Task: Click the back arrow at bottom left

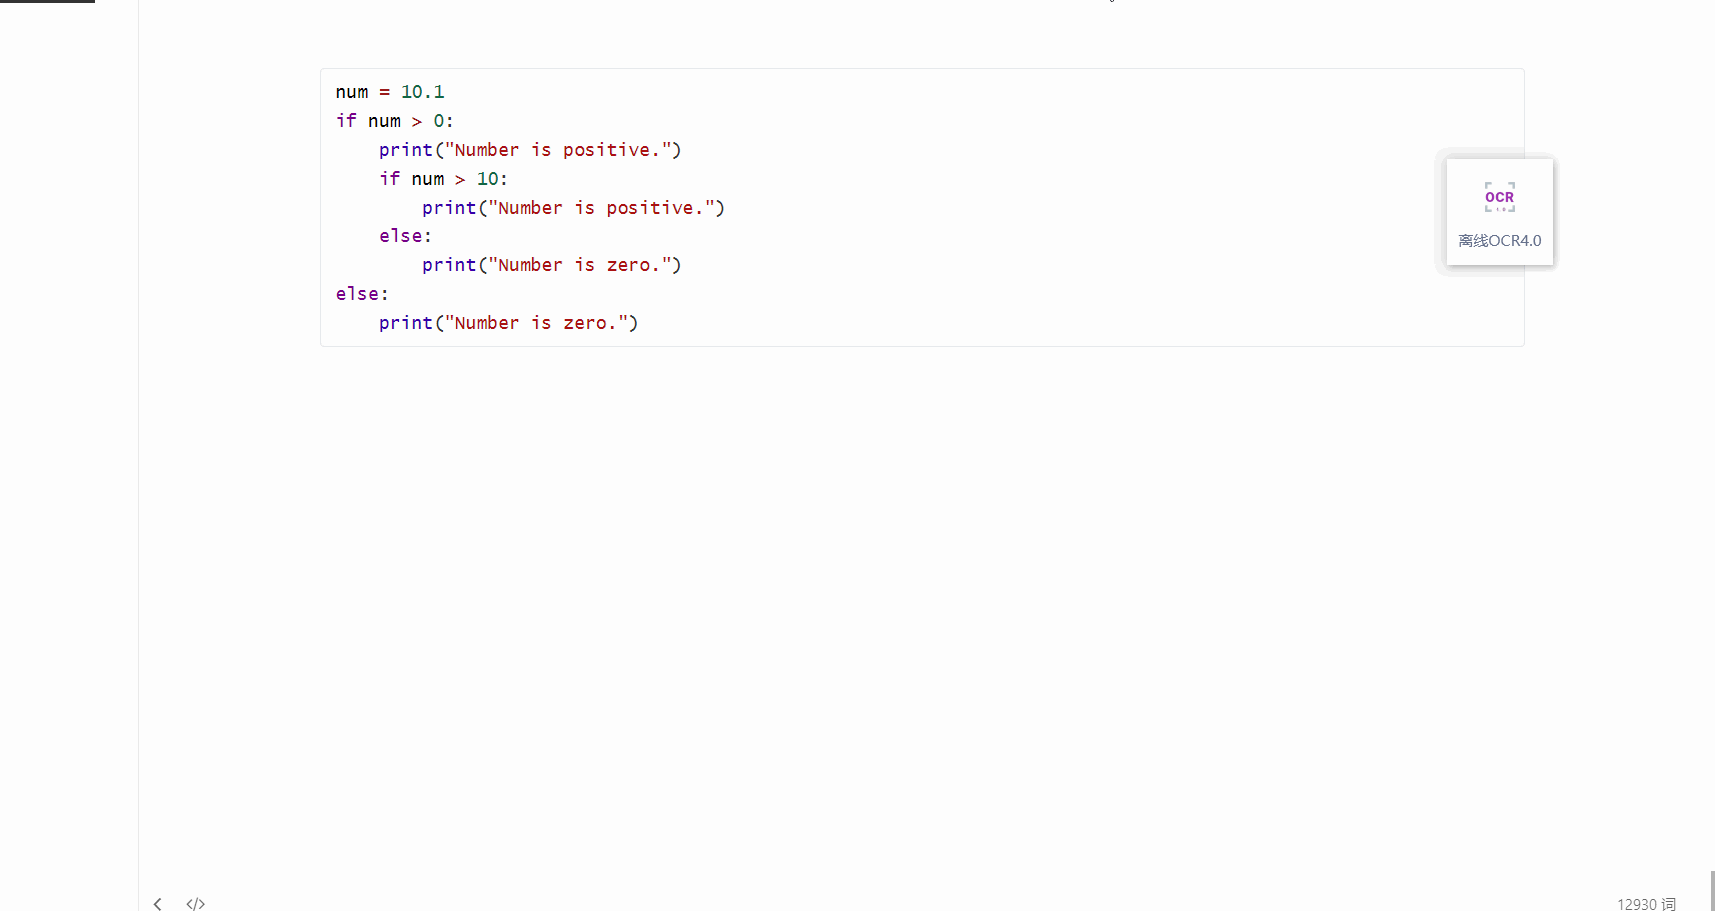Action: pos(157,904)
